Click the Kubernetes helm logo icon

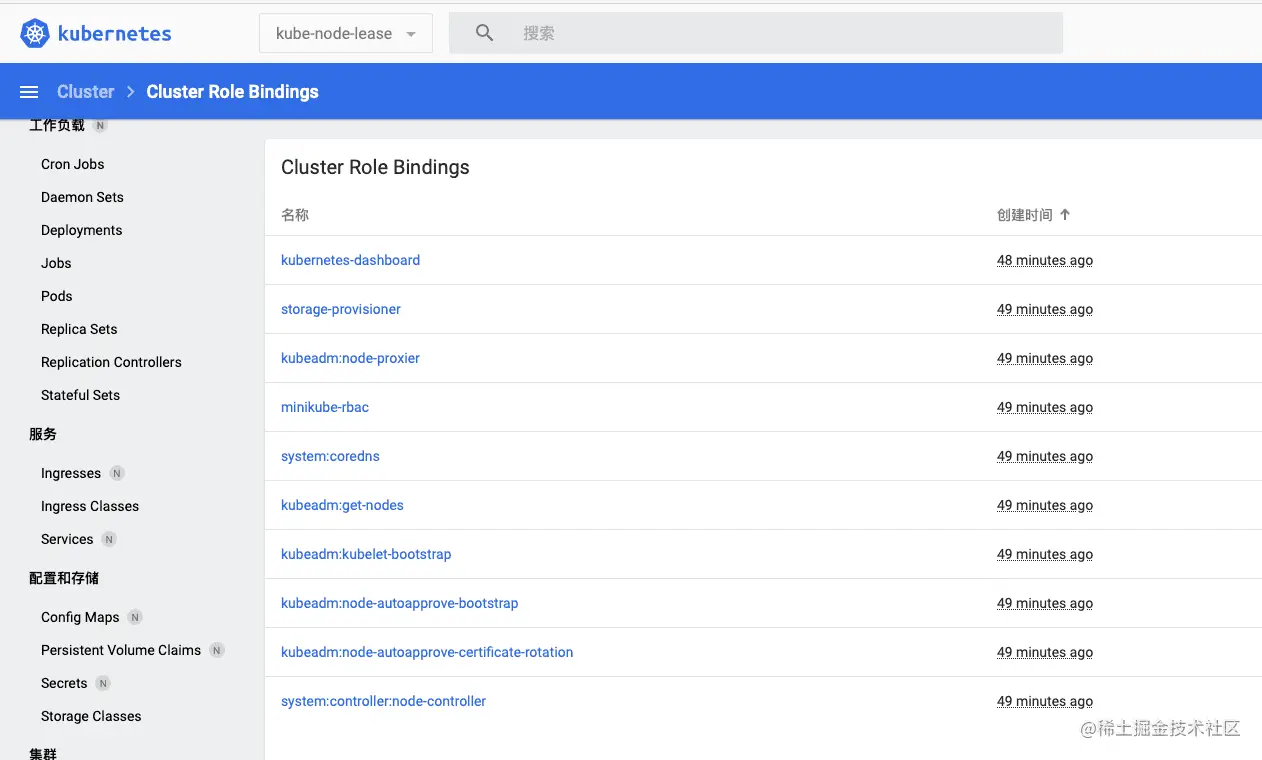(x=35, y=33)
